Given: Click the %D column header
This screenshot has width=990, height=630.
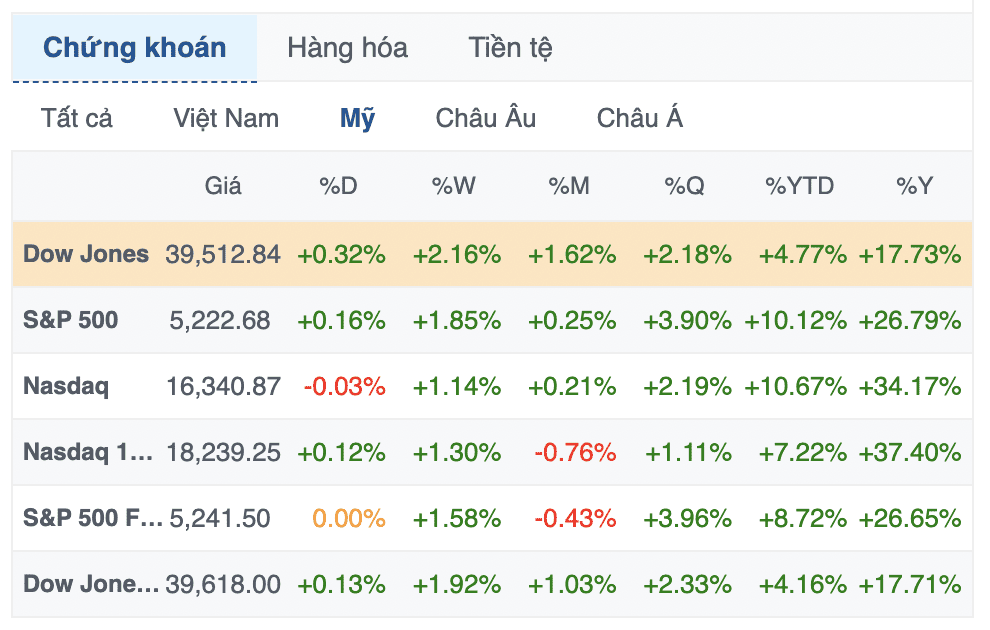Looking at the screenshot, I should tap(338, 186).
